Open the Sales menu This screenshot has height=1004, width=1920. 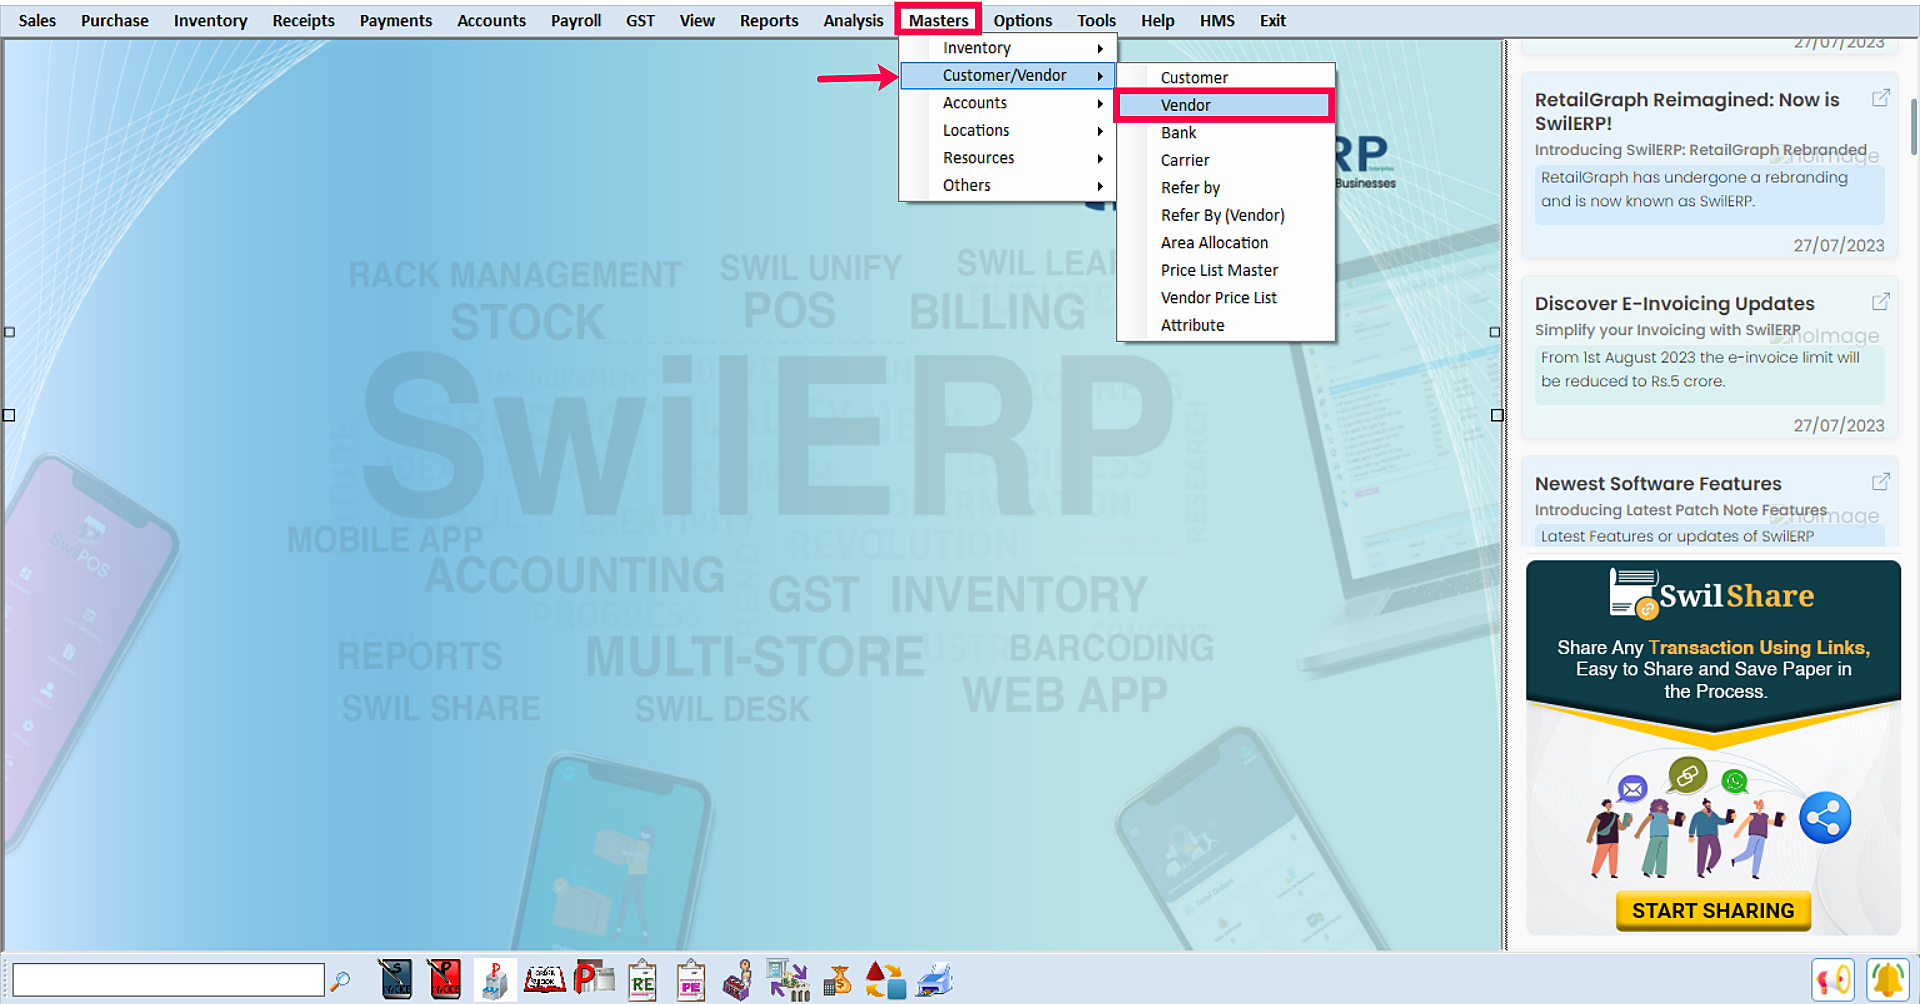[37, 20]
